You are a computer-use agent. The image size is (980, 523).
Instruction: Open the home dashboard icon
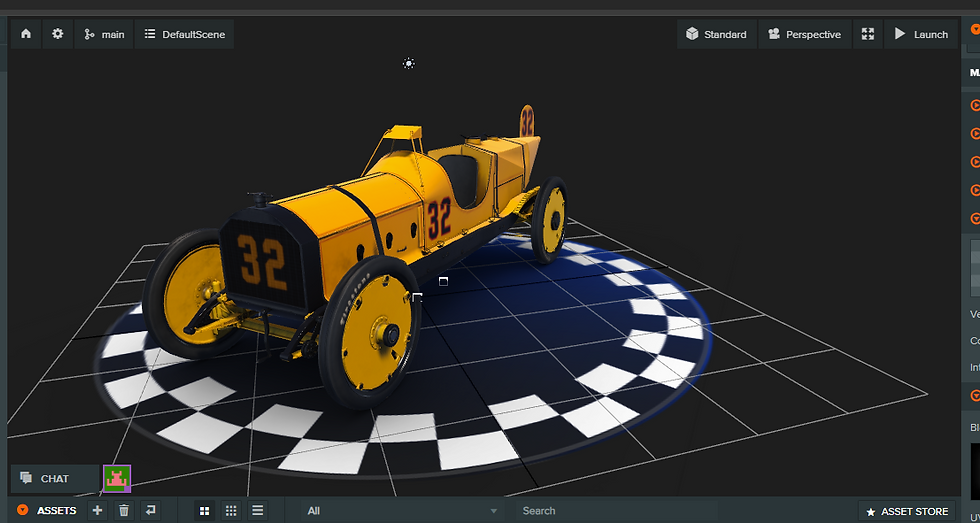click(x=26, y=34)
